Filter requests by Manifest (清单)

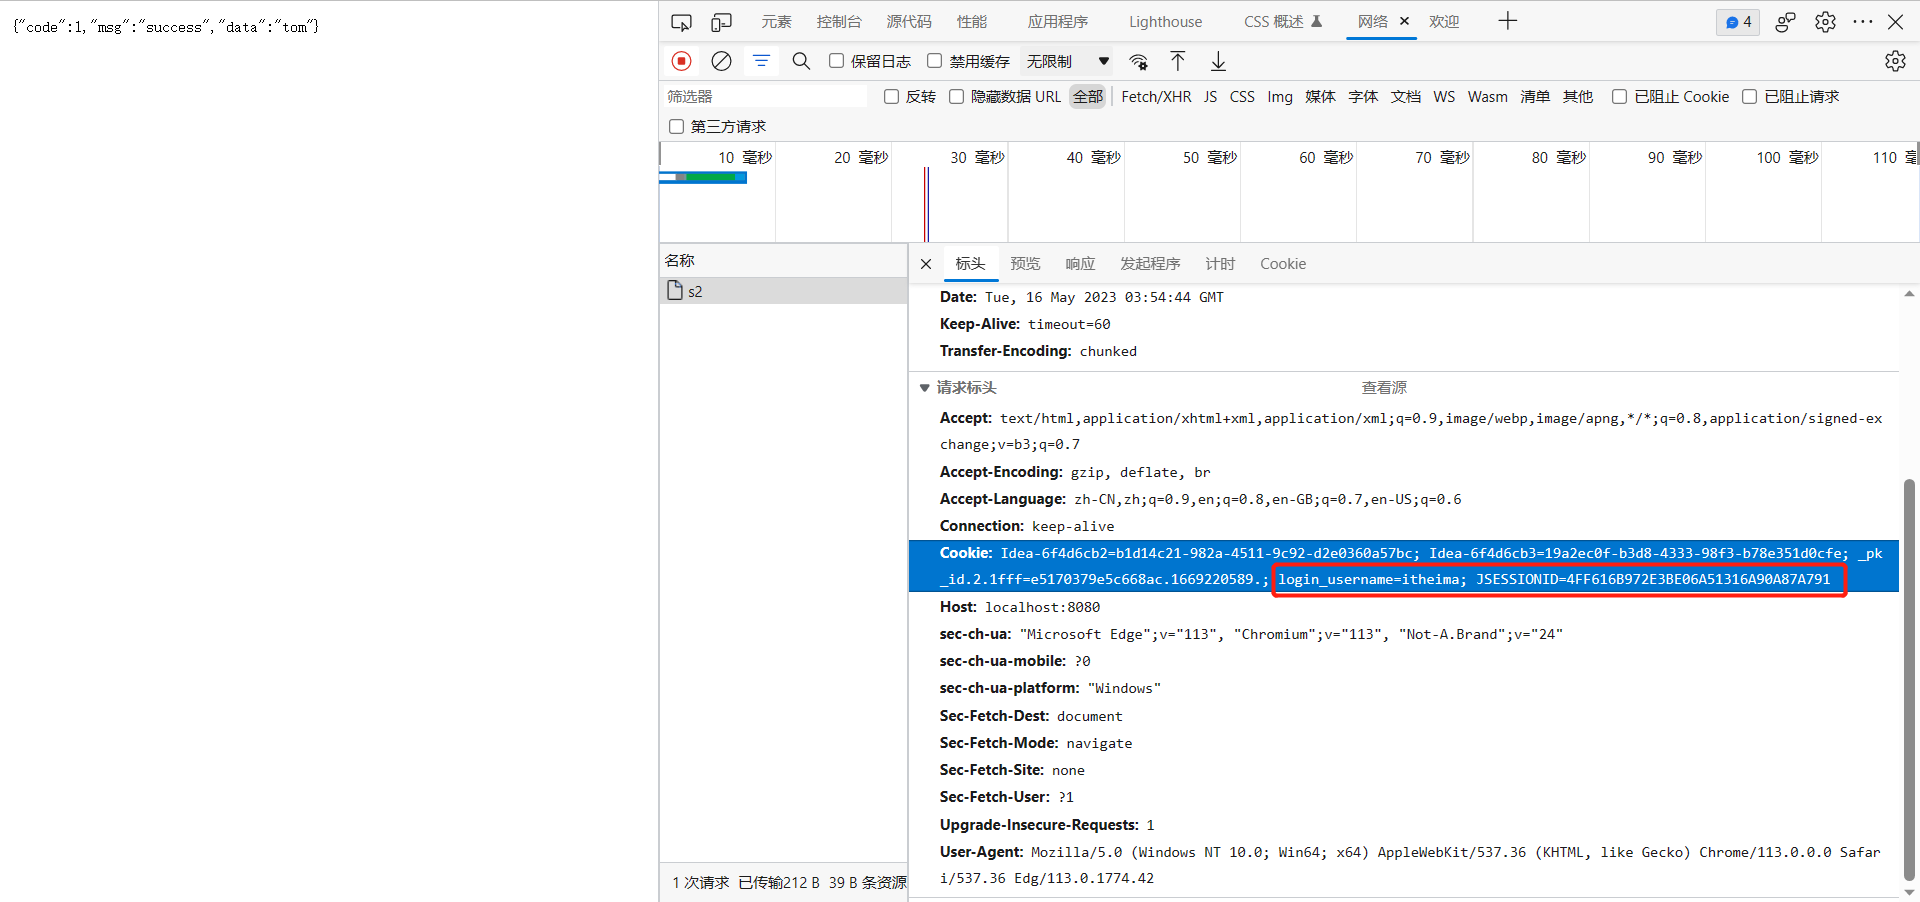point(1535,97)
